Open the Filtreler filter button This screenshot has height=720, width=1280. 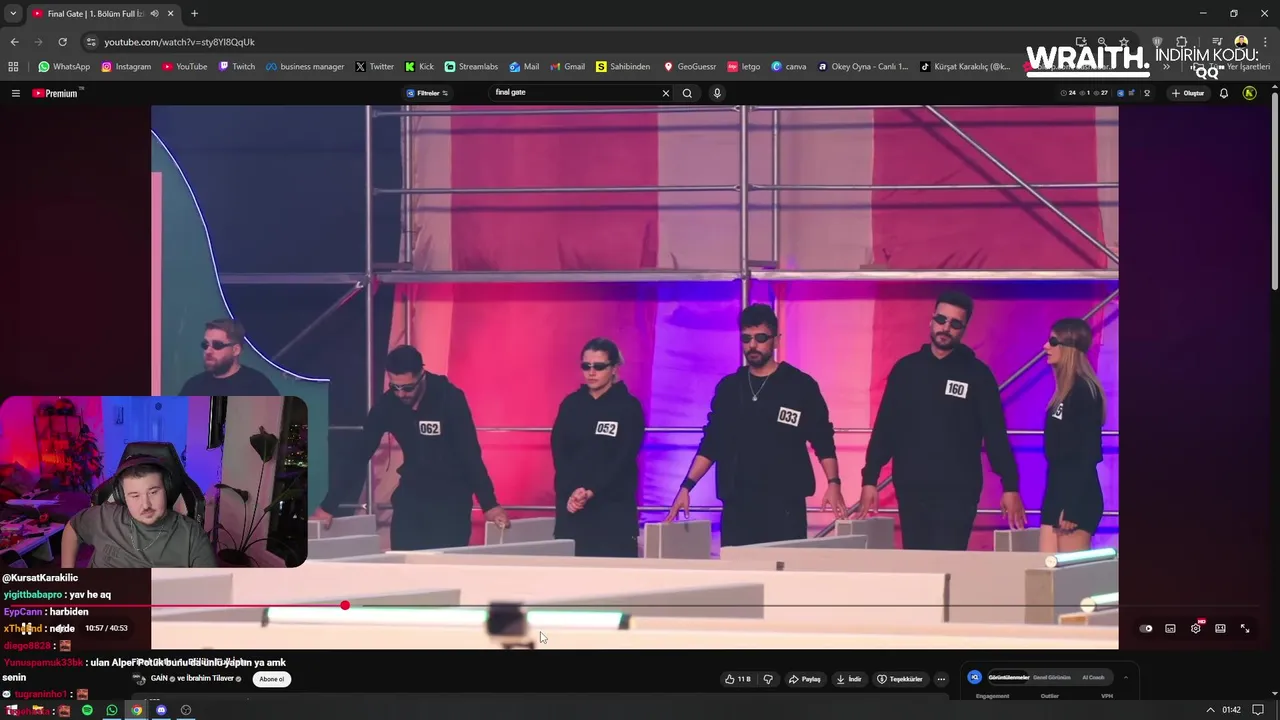(427, 93)
